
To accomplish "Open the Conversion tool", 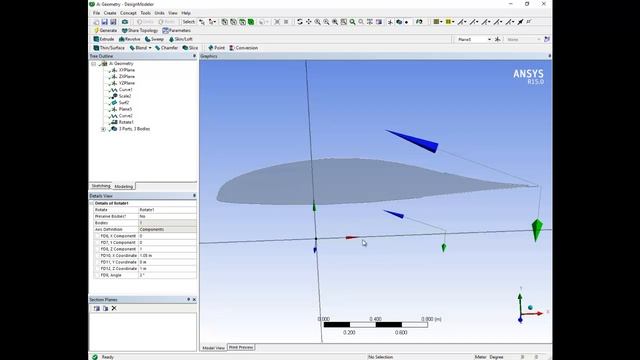I will 244,48.
